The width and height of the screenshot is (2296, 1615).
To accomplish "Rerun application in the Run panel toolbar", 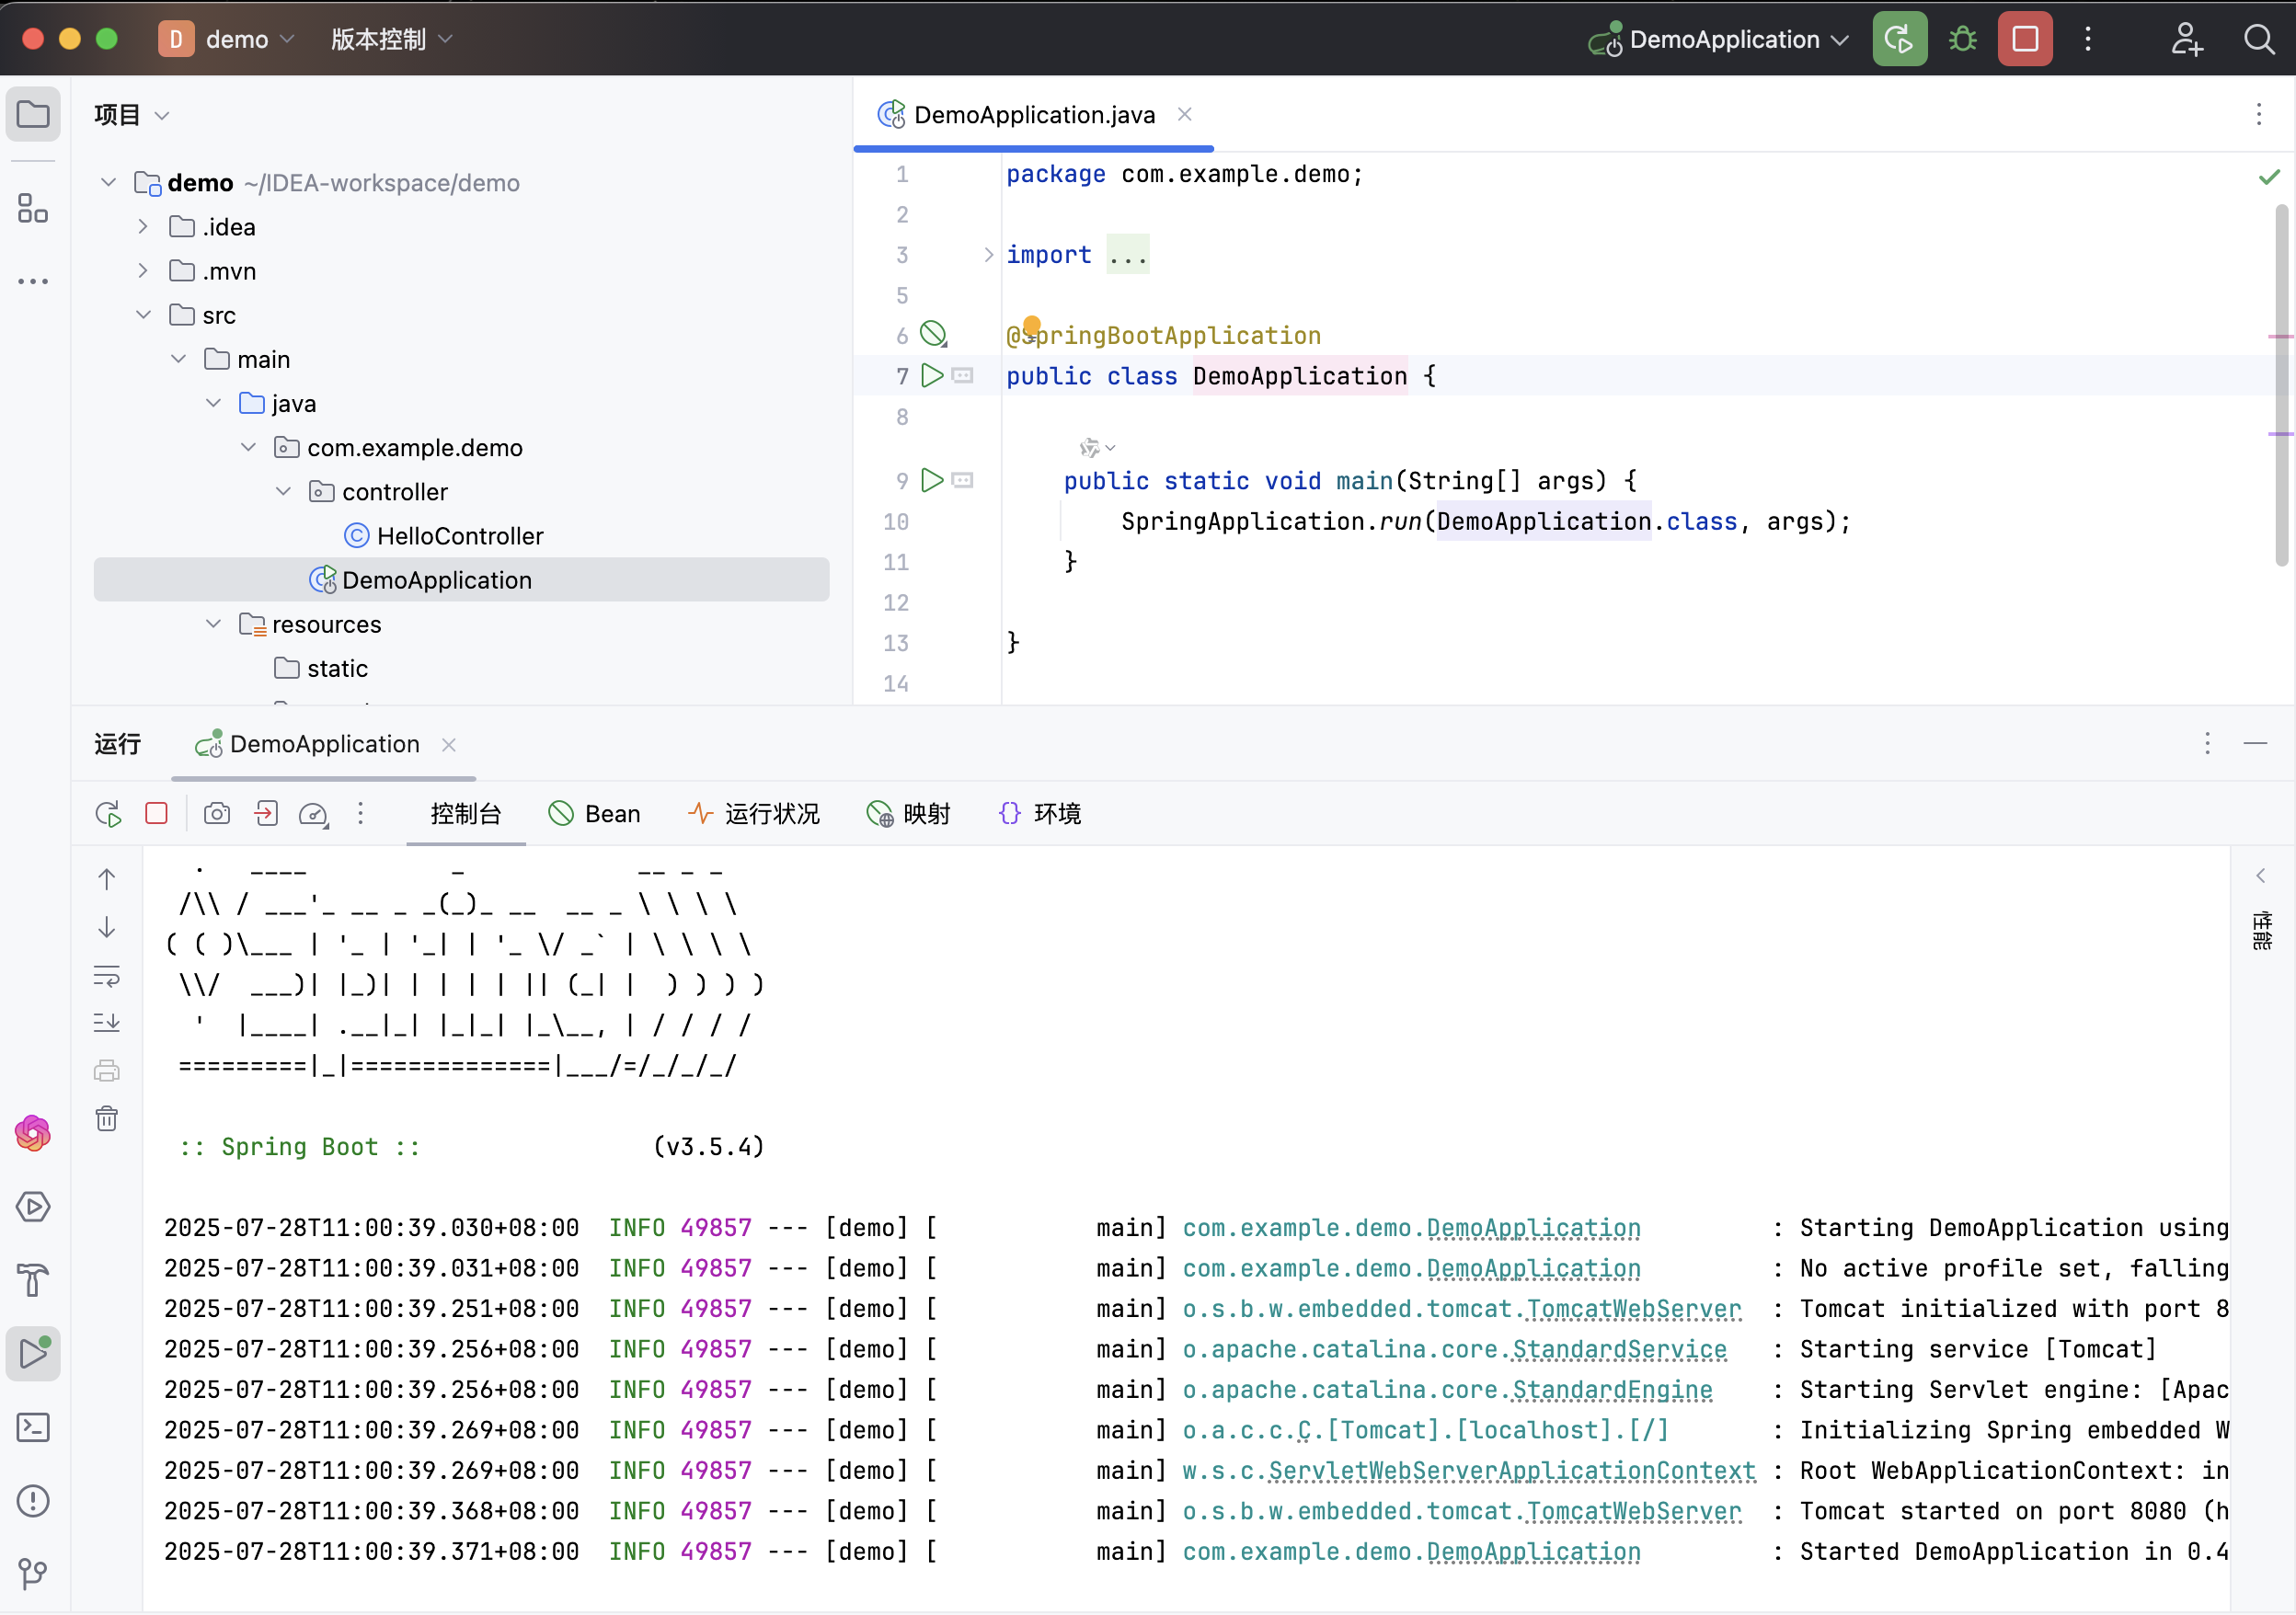I will click(x=108, y=813).
